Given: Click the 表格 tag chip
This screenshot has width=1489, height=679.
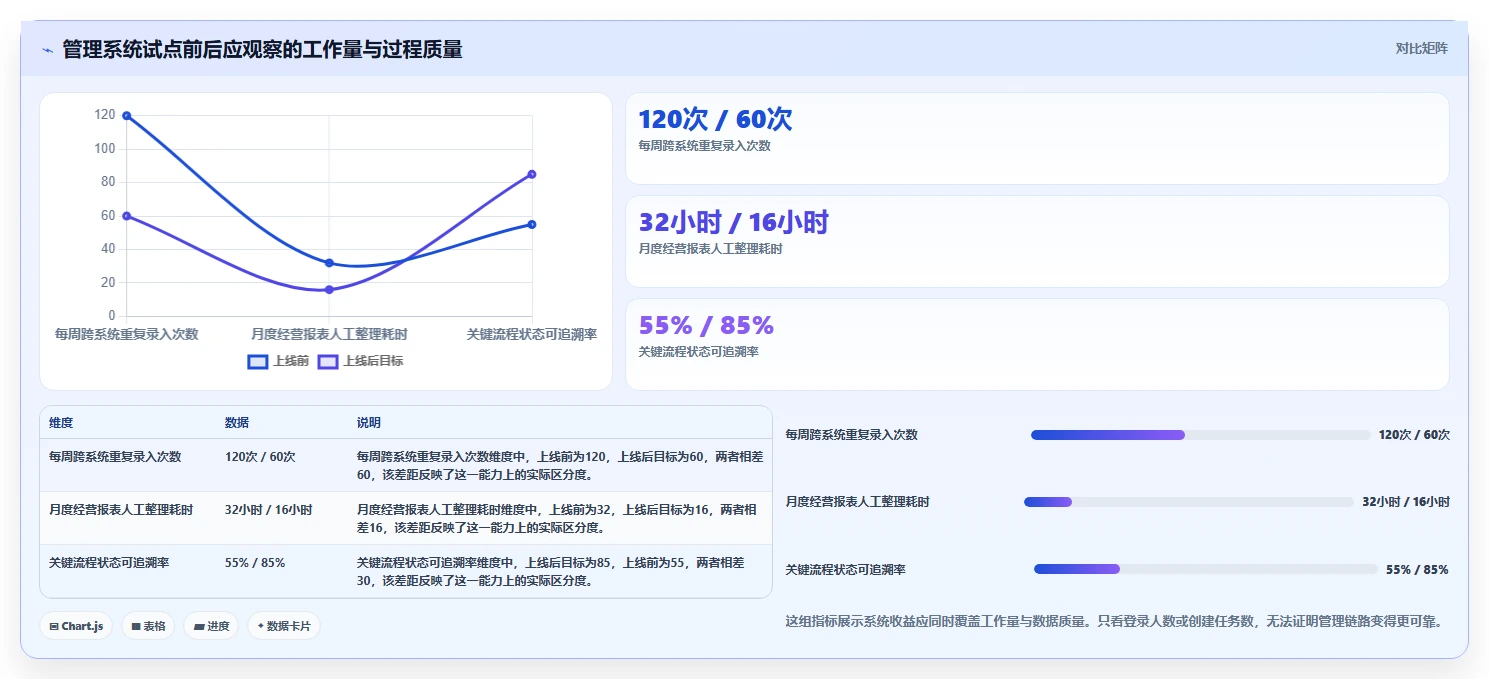Looking at the screenshot, I should pos(148,626).
